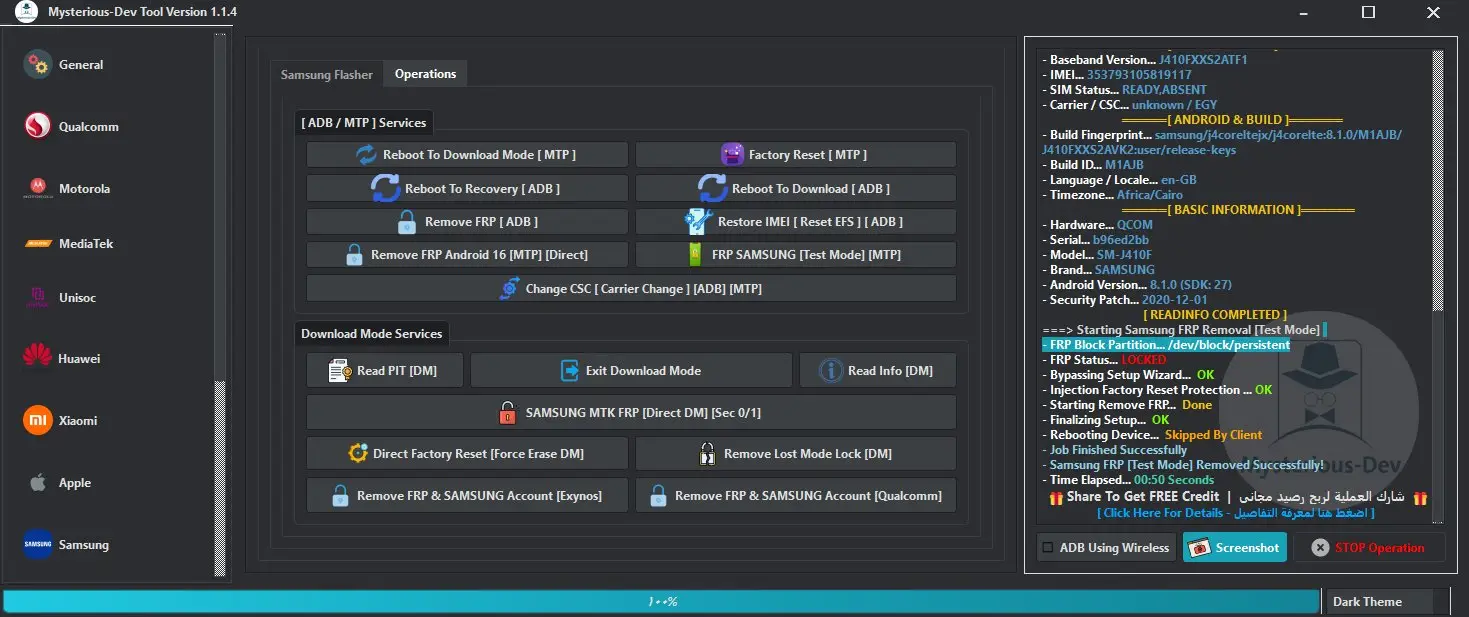Click the [ READINFO COMPLETED ] line
The image size is (1469, 617).
tap(1215, 315)
